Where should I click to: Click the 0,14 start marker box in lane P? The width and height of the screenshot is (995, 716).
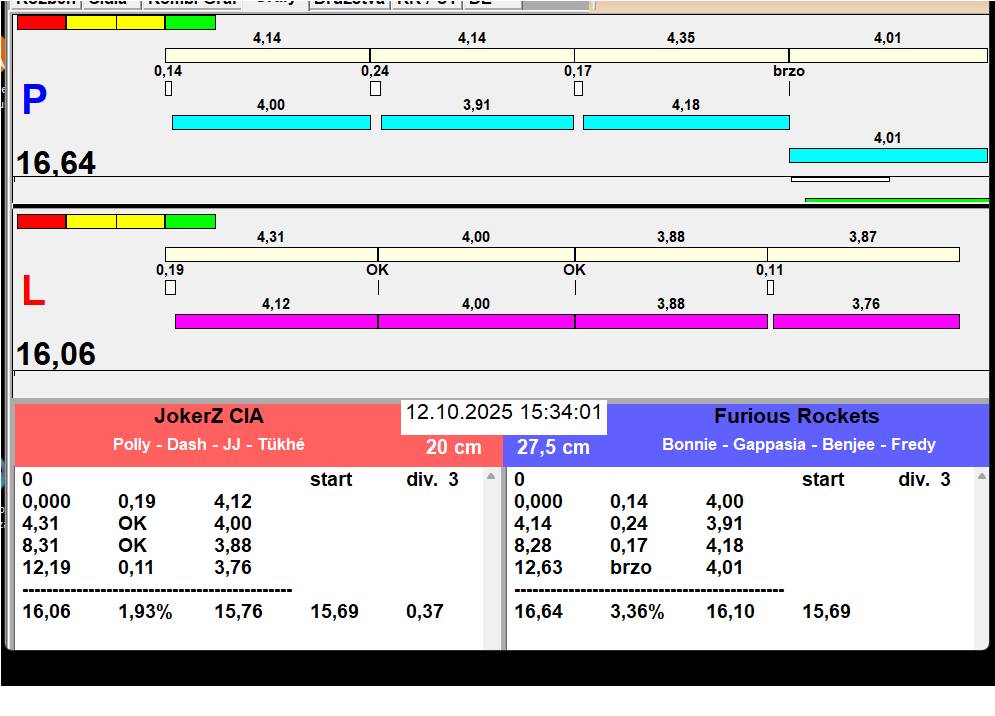pos(168,89)
